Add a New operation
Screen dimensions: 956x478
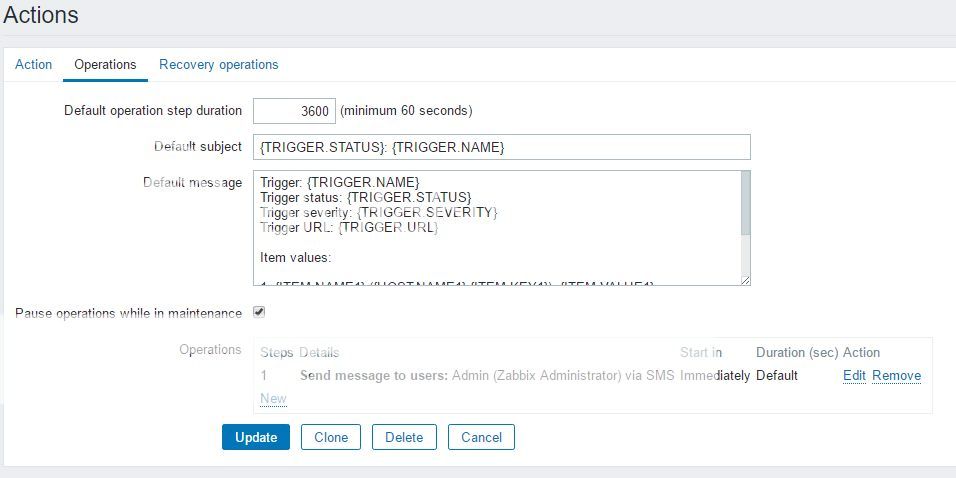273,398
